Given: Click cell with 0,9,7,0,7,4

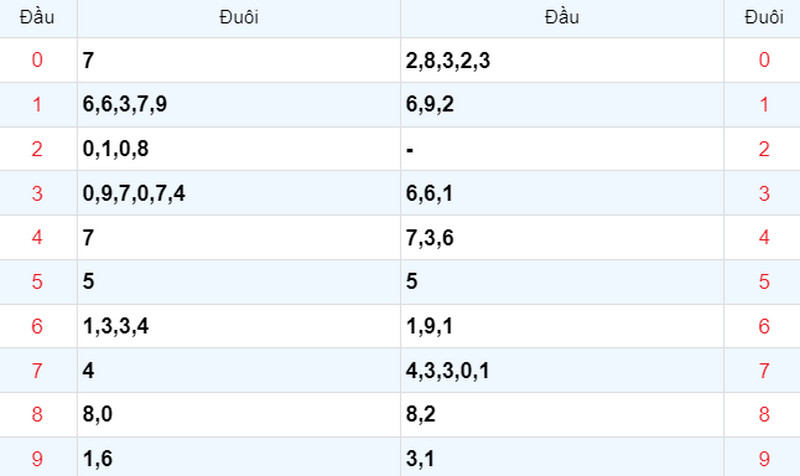Looking at the screenshot, I should pos(239,193).
